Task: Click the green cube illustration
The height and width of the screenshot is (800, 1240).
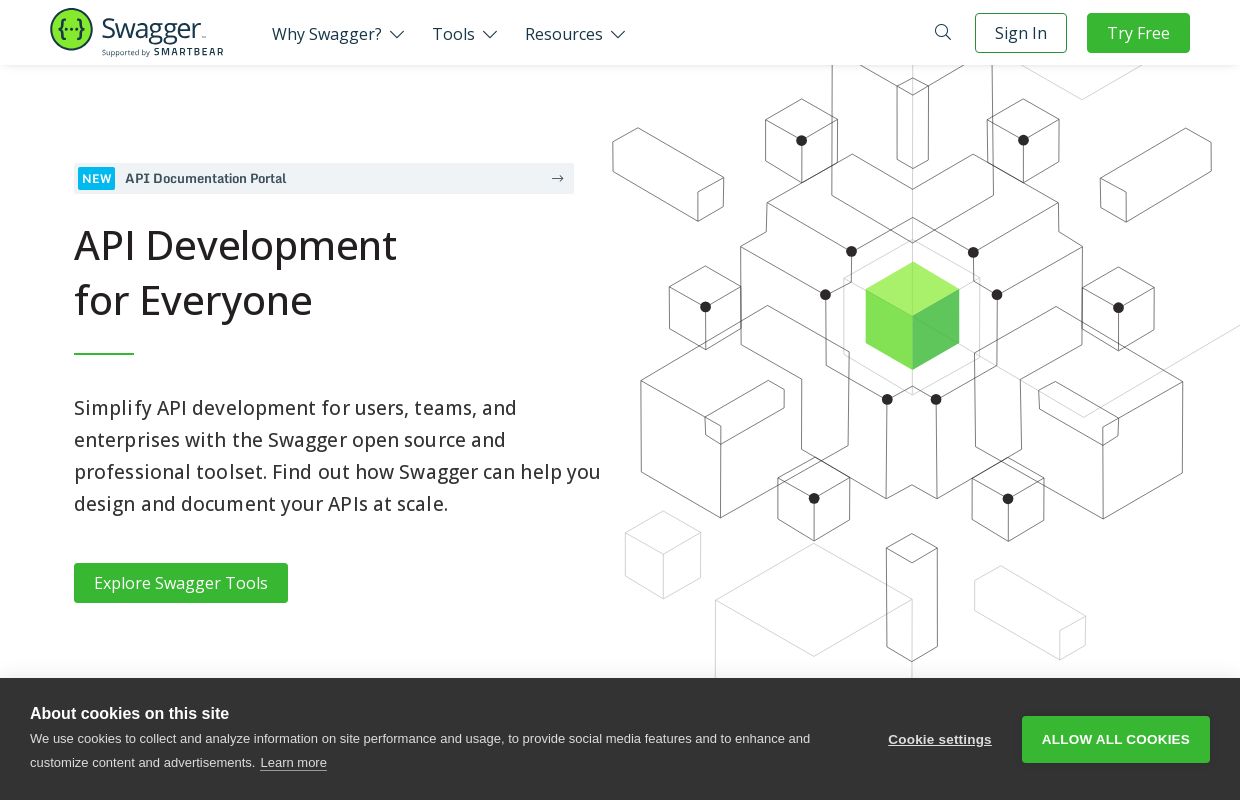Action: (912, 316)
